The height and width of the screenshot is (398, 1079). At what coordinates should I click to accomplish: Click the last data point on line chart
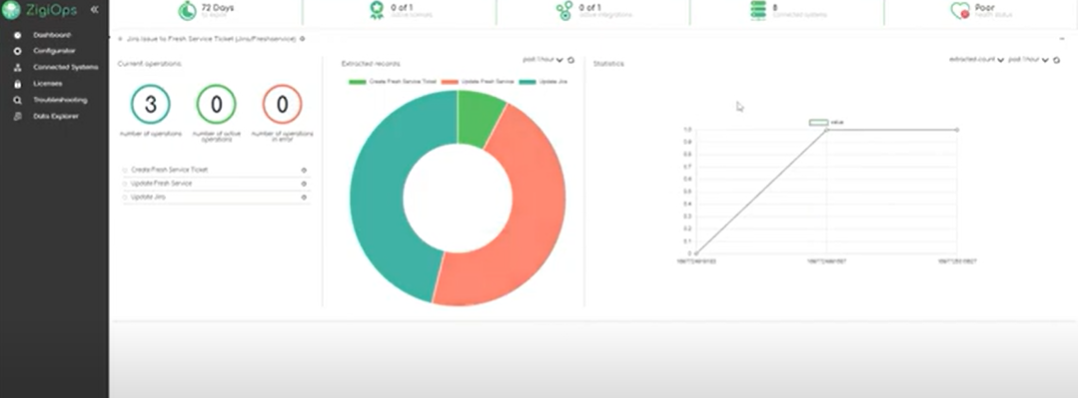[x=957, y=129]
